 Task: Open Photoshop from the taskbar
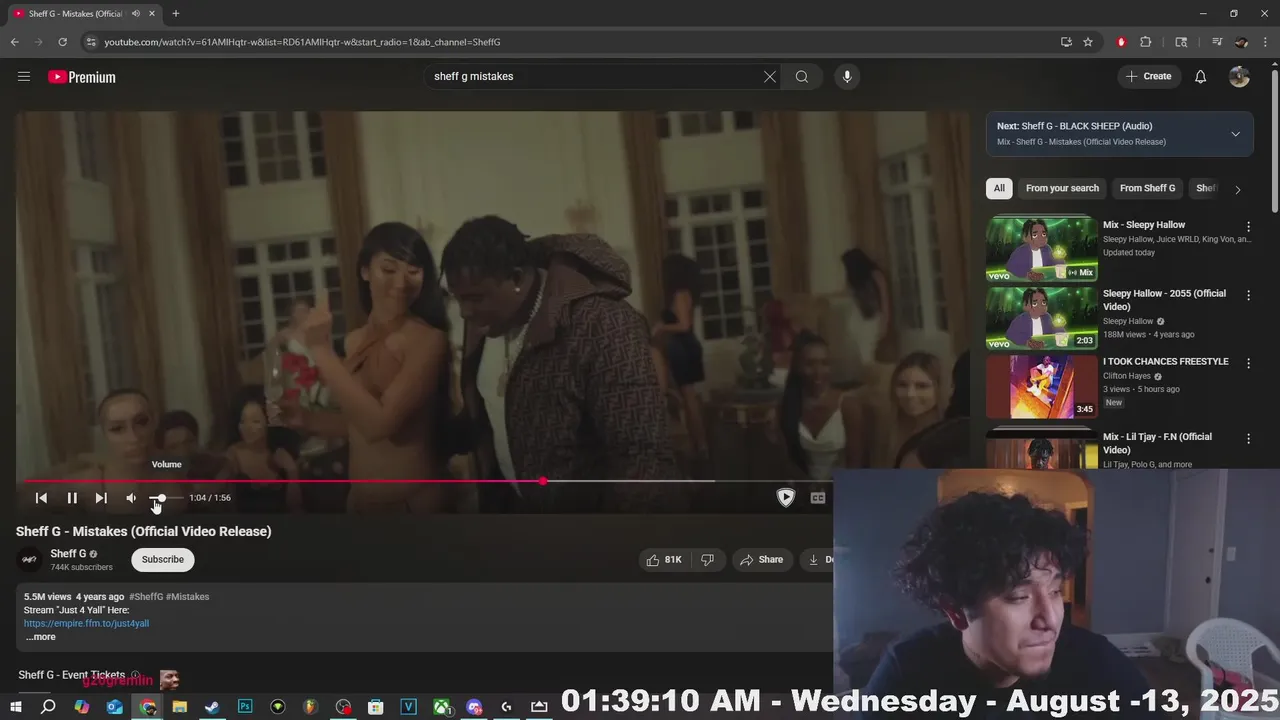pos(245,707)
